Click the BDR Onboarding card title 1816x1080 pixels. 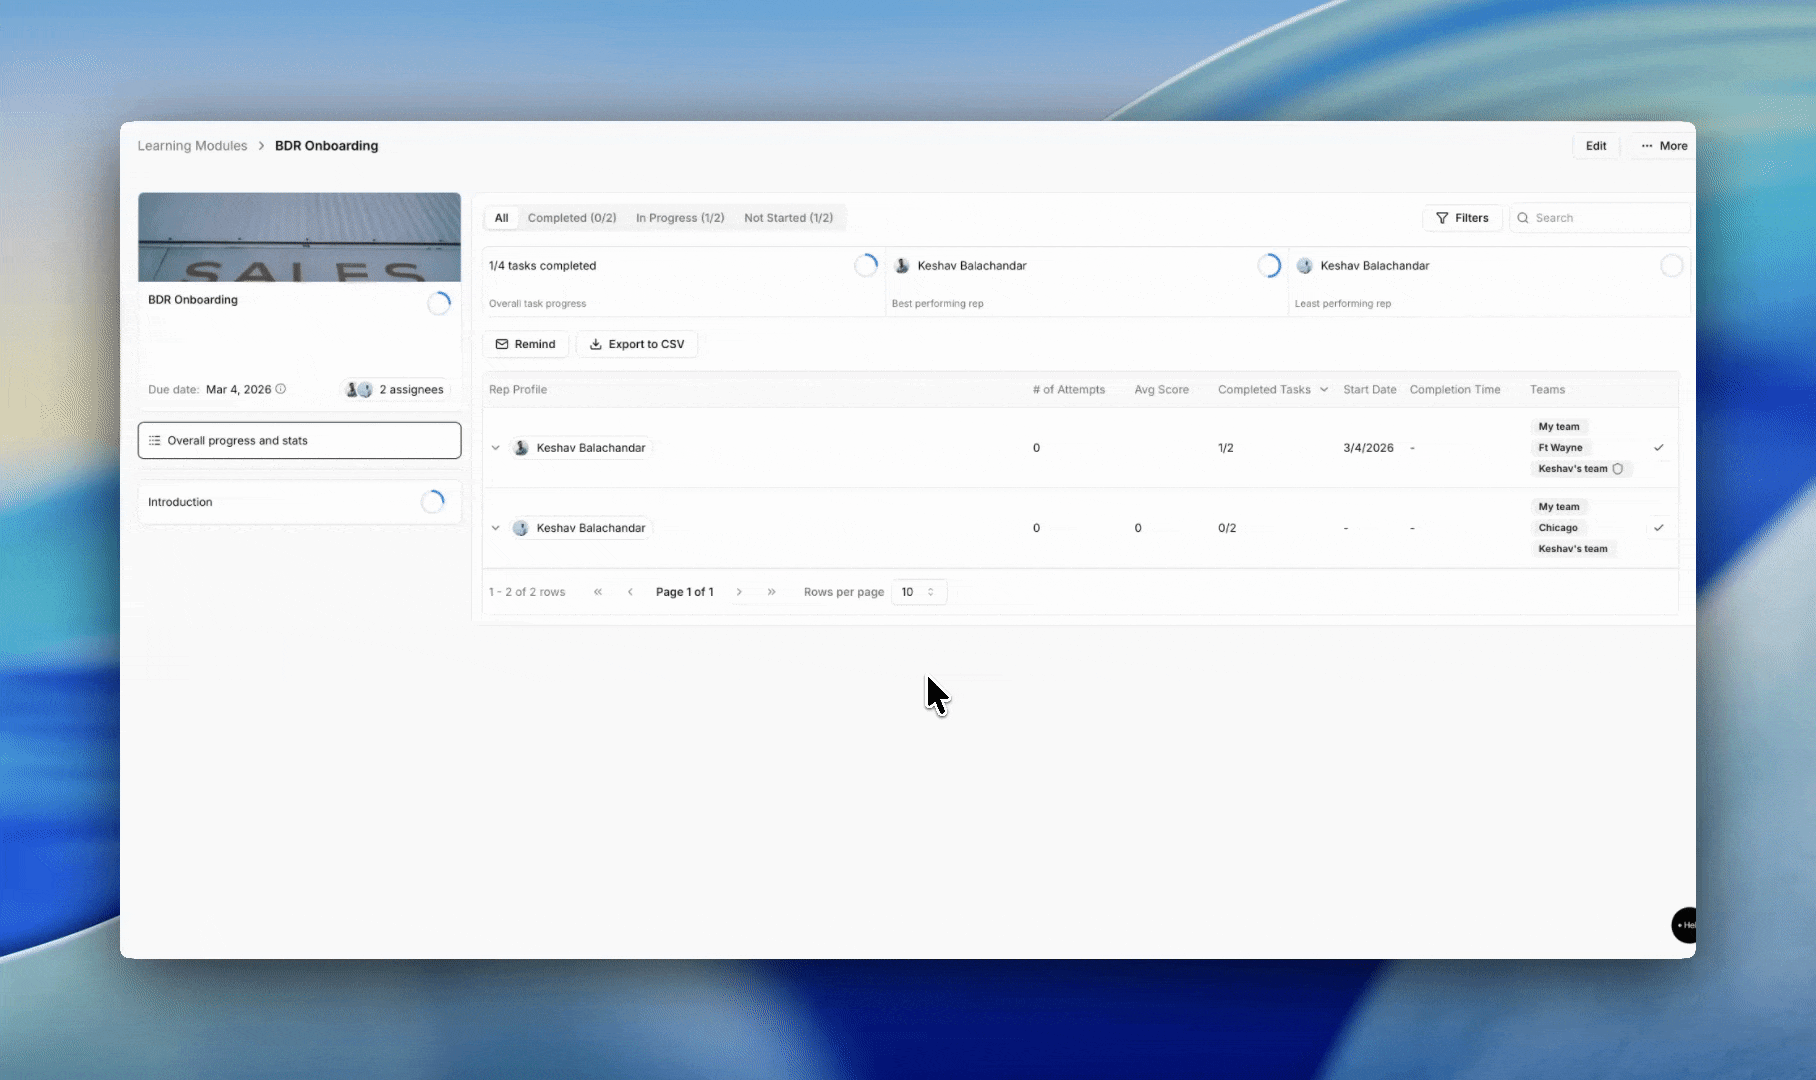pyautogui.click(x=193, y=300)
